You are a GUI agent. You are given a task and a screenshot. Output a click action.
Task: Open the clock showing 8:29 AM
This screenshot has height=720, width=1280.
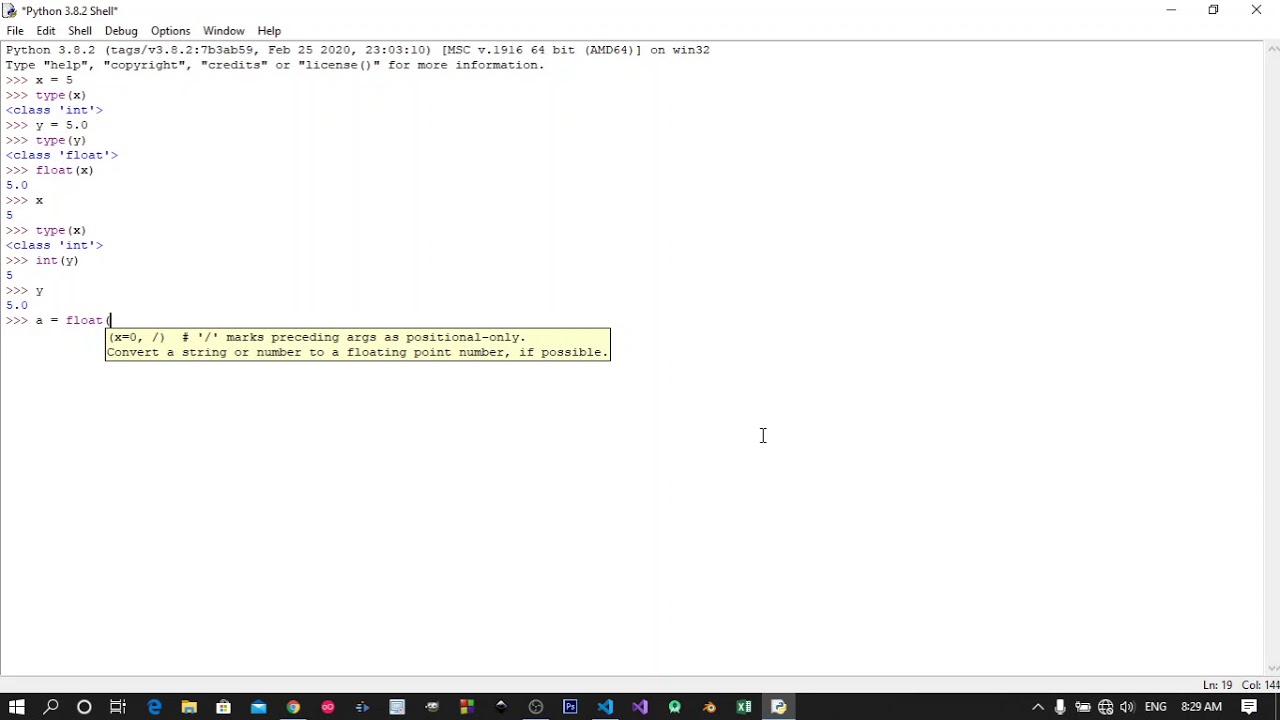(x=1201, y=707)
